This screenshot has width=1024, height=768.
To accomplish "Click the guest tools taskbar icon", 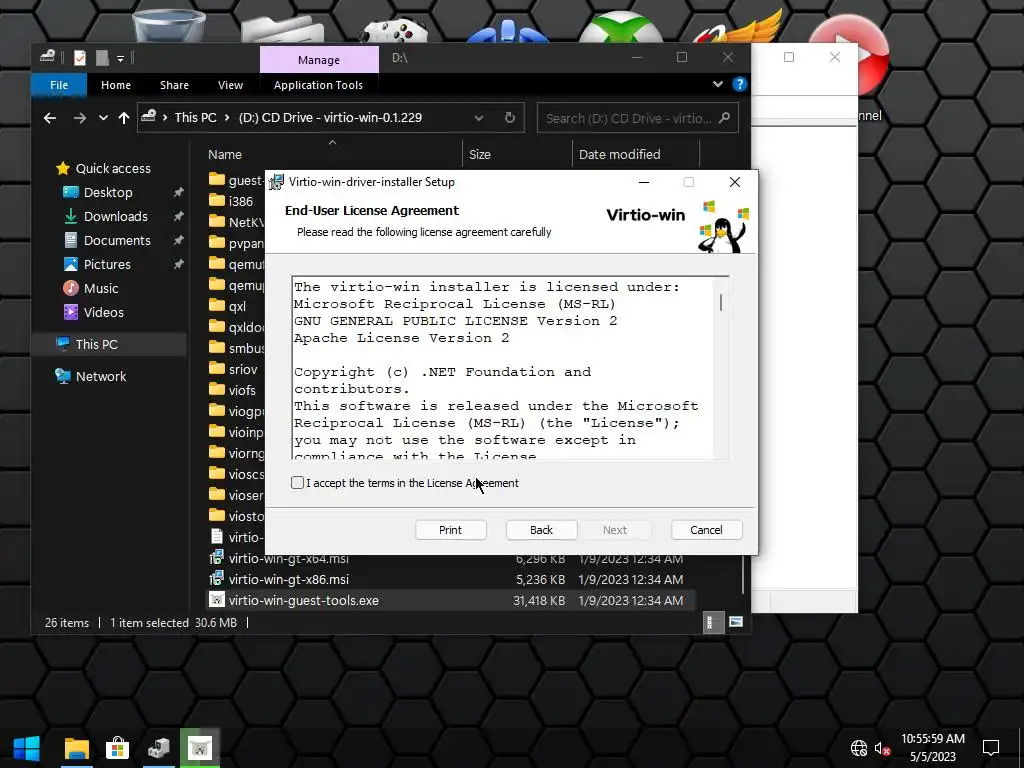I will coord(200,748).
